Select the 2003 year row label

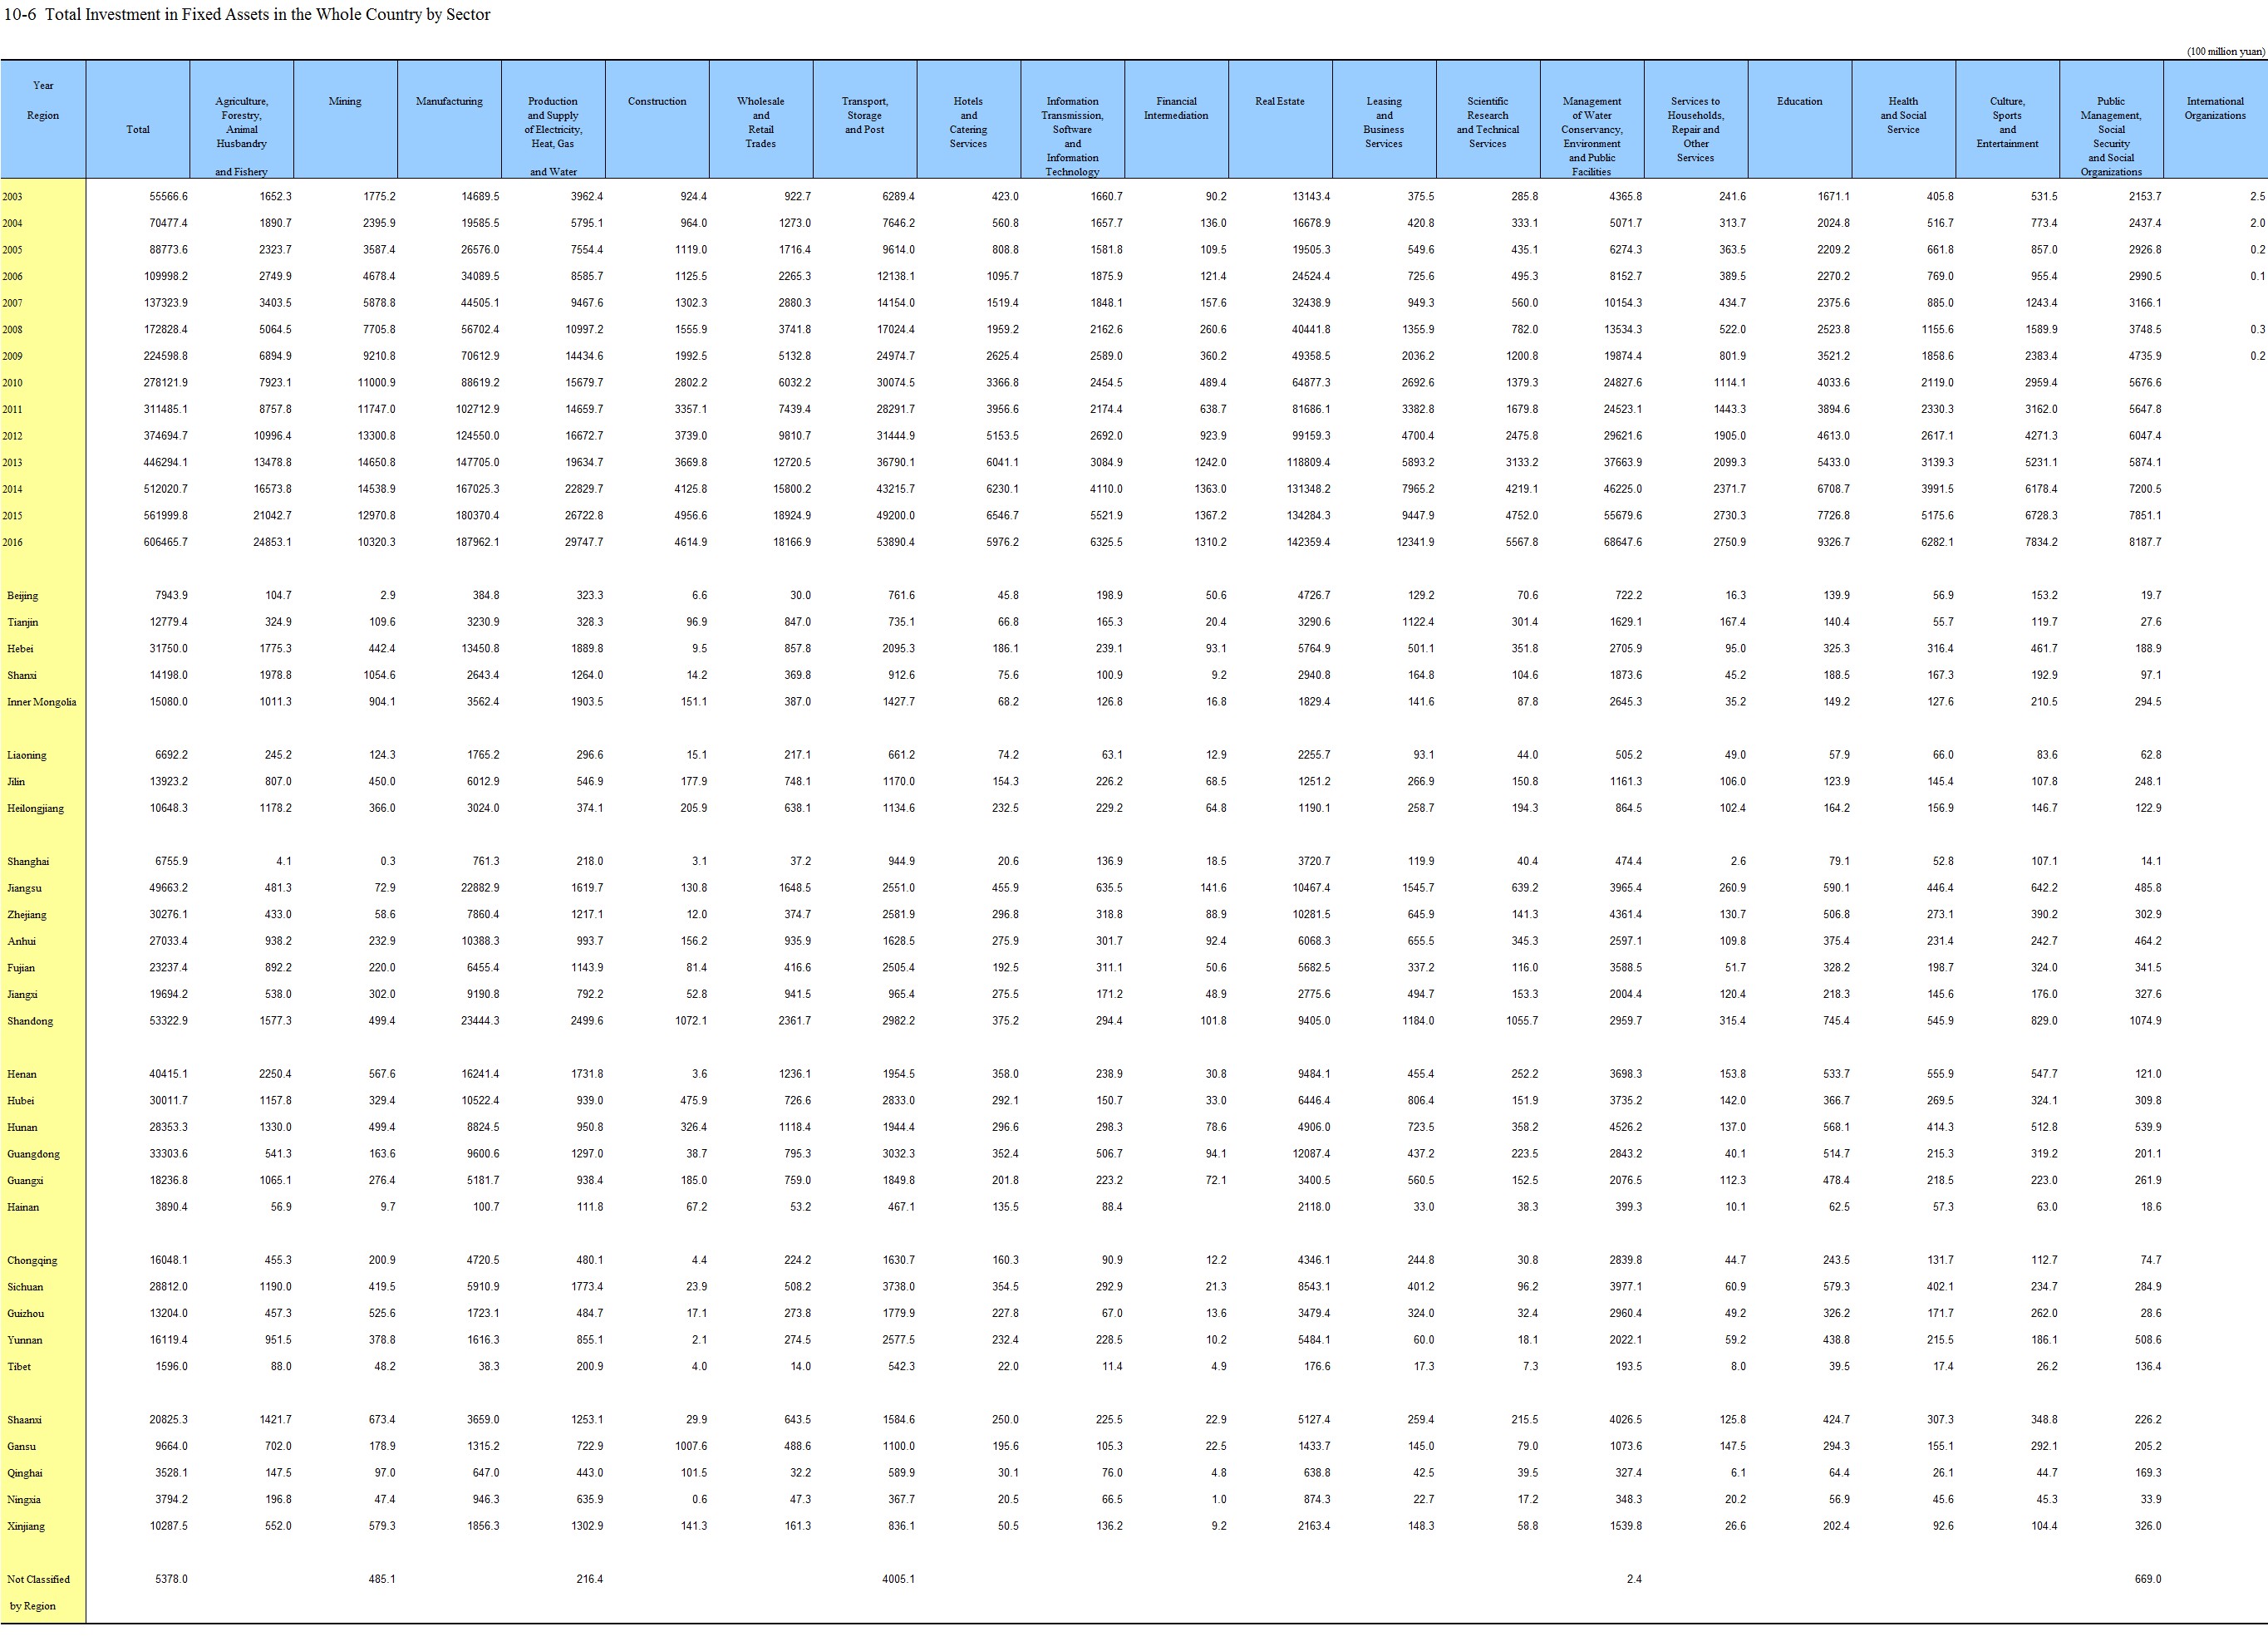click(x=12, y=197)
